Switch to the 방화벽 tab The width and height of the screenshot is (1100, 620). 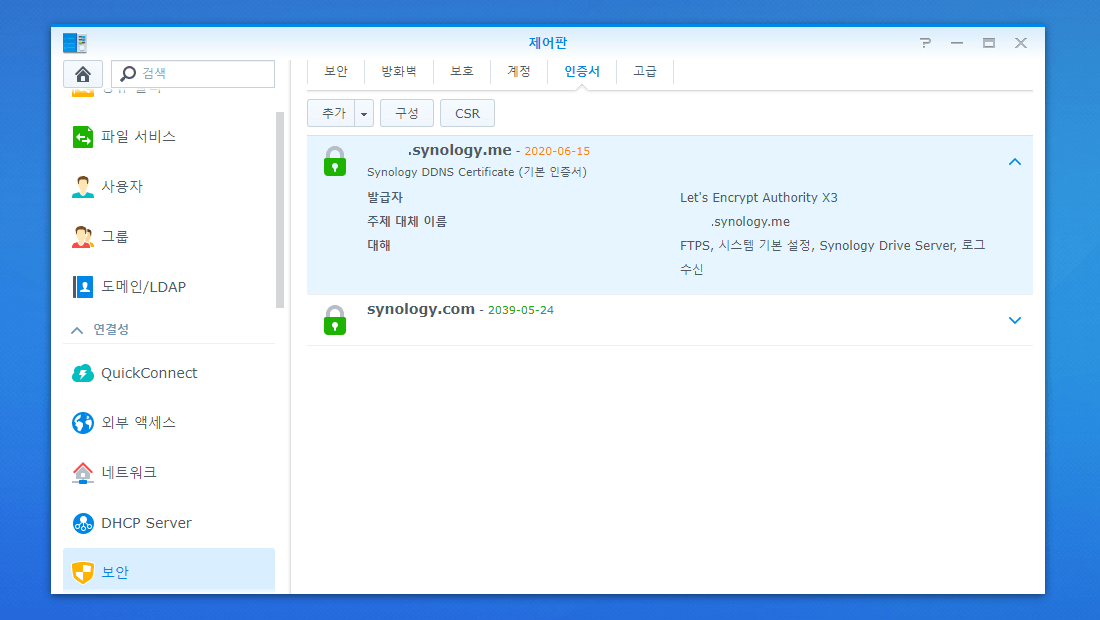pyautogui.click(x=398, y=72)
